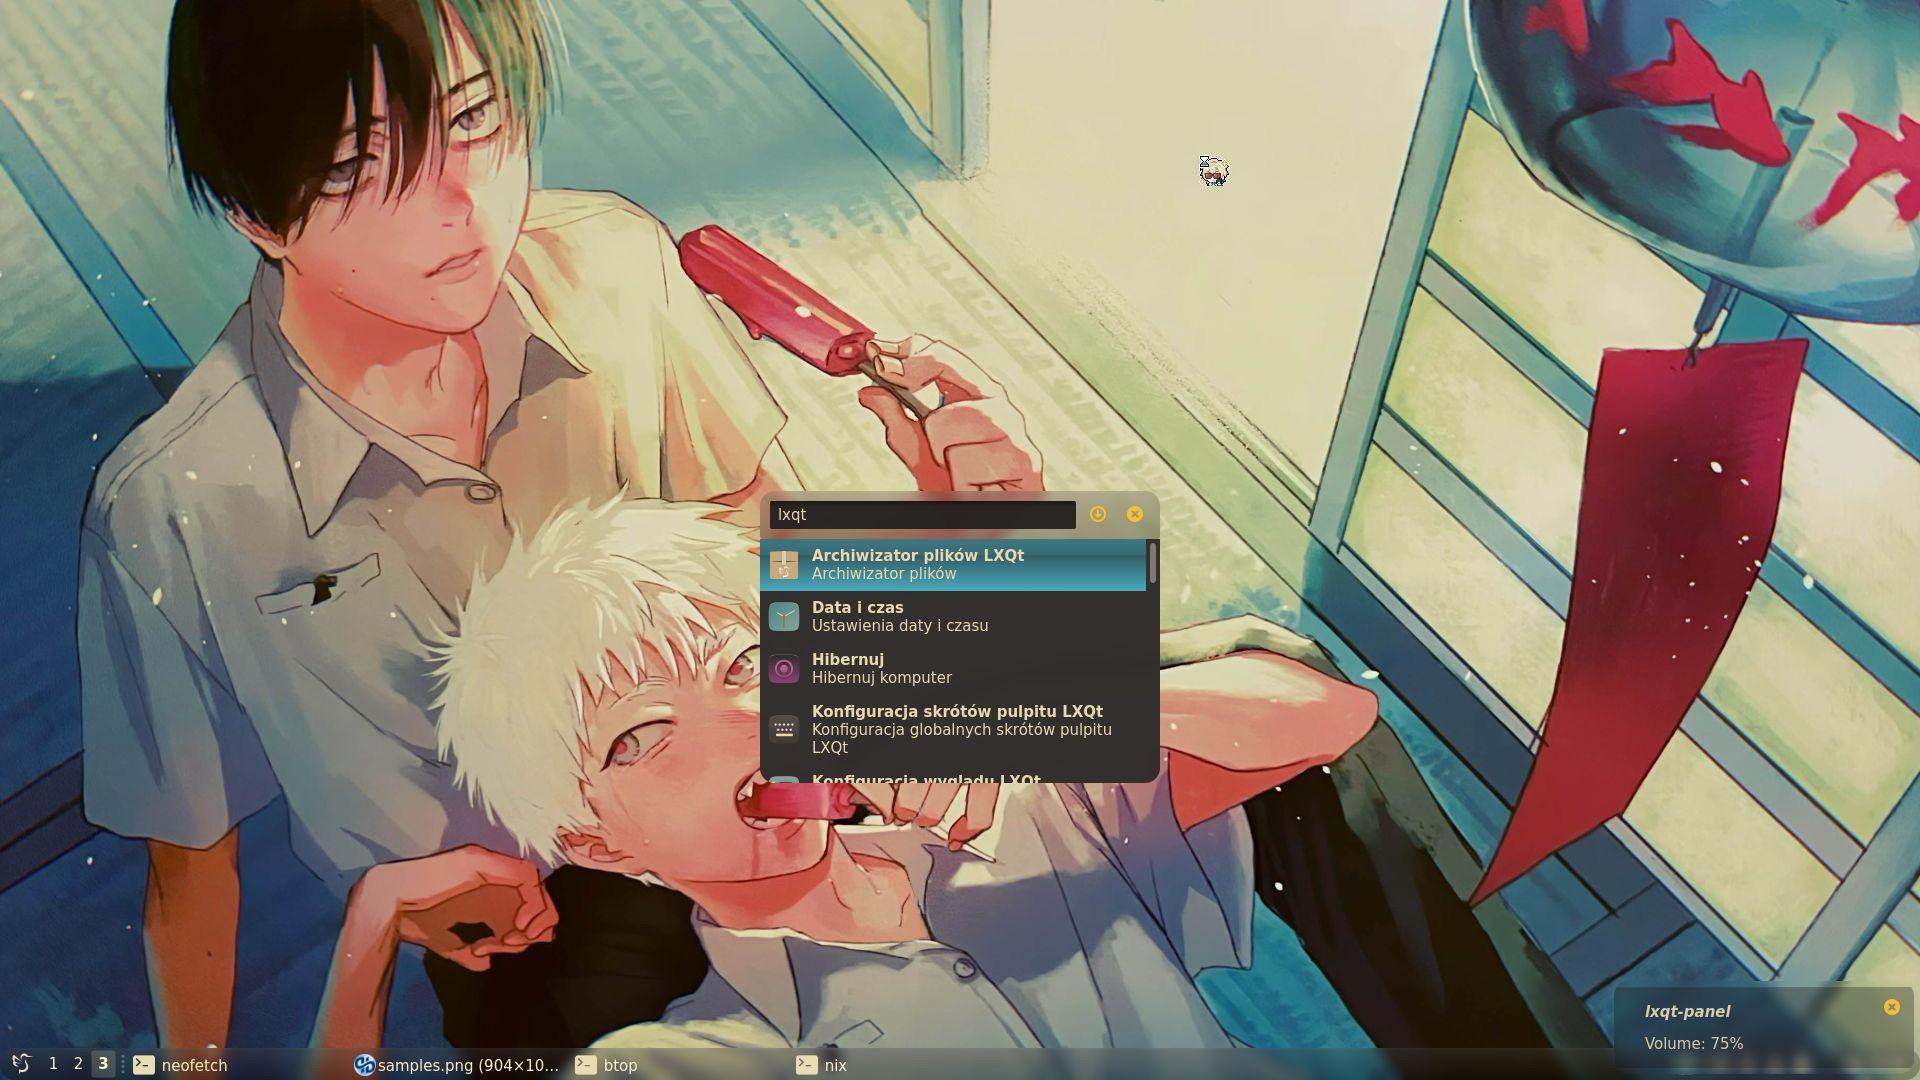Select the Archiwizator plików LXQt title
This screenshot has height=1080, width=1920.
pyautogui.click(x=918, y=555)
